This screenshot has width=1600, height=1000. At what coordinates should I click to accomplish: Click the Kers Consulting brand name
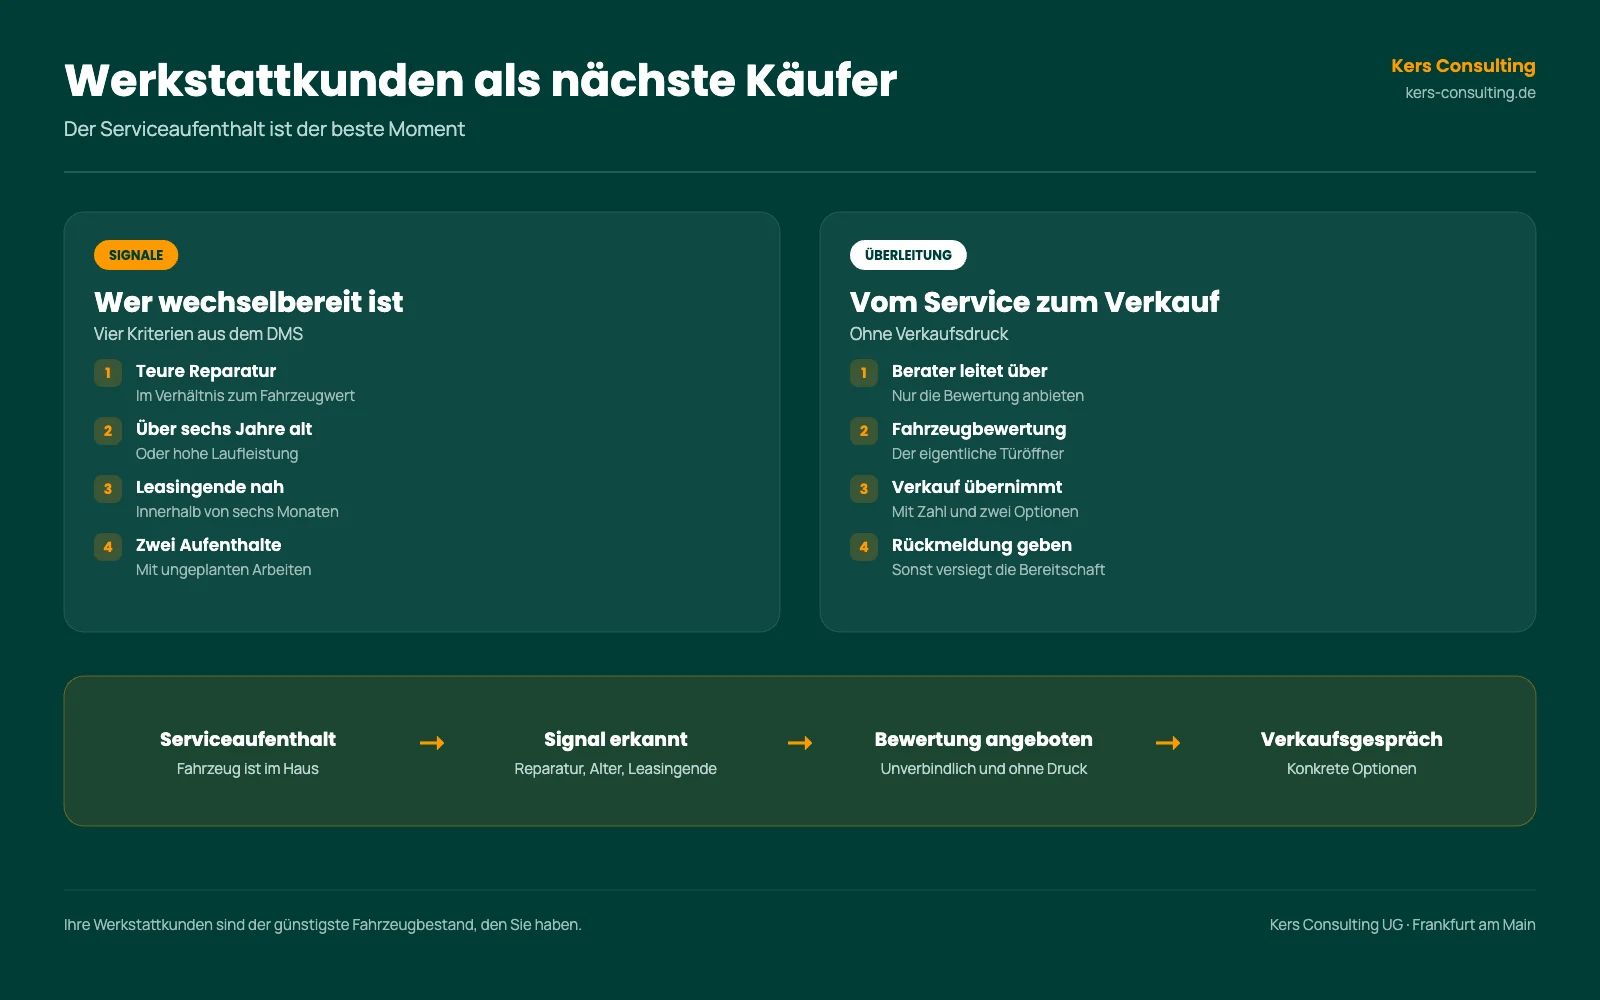pyautogui.click(x=1463, y=66)
